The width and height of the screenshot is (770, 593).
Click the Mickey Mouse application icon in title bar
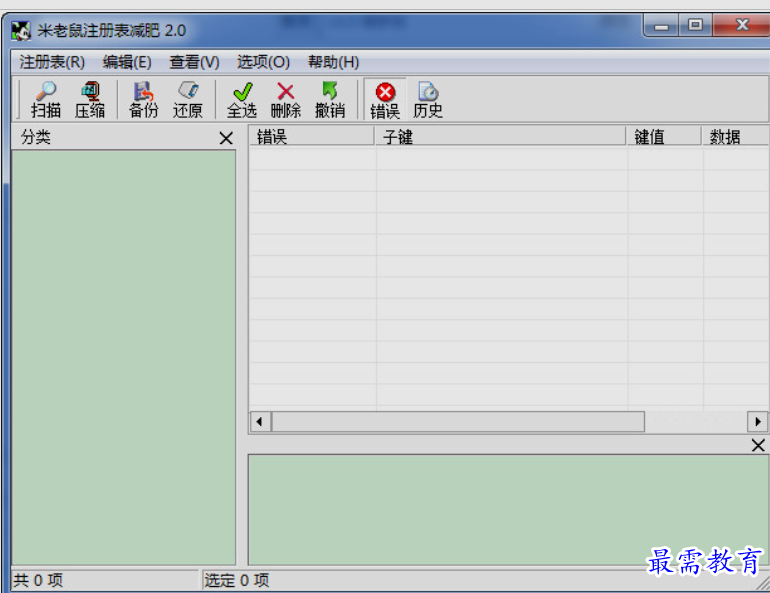[x=21, y=31]
